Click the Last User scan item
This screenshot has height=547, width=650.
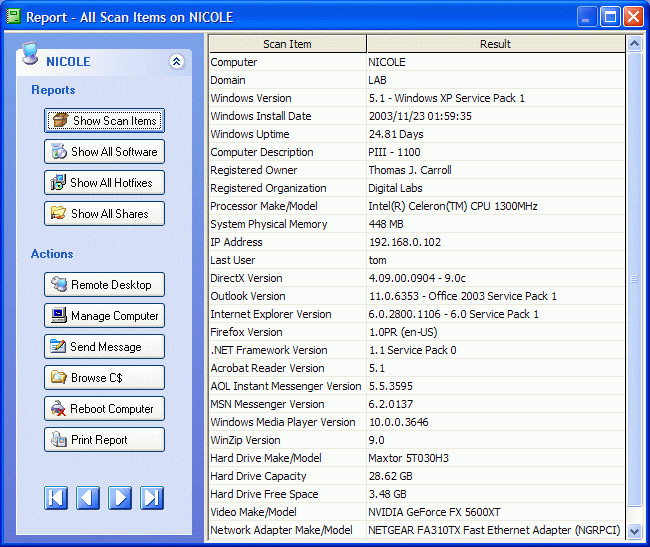233,260
